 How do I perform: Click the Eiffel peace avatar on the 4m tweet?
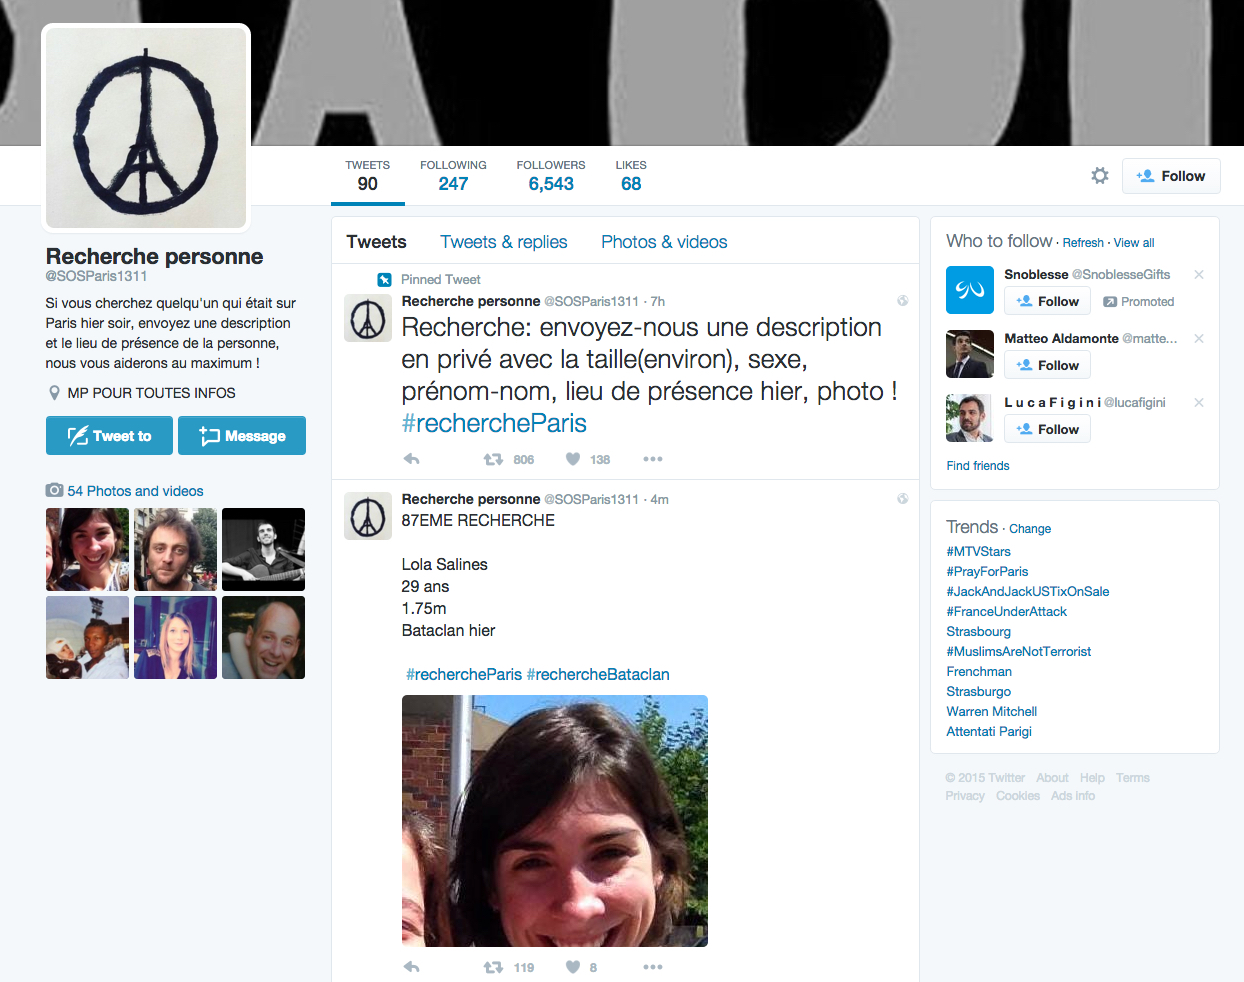coord(368,516)
